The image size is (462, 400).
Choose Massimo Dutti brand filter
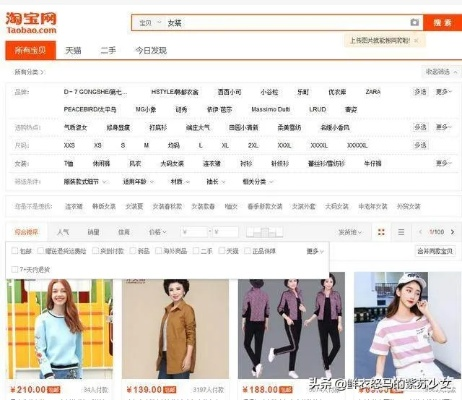coord(271,109)
